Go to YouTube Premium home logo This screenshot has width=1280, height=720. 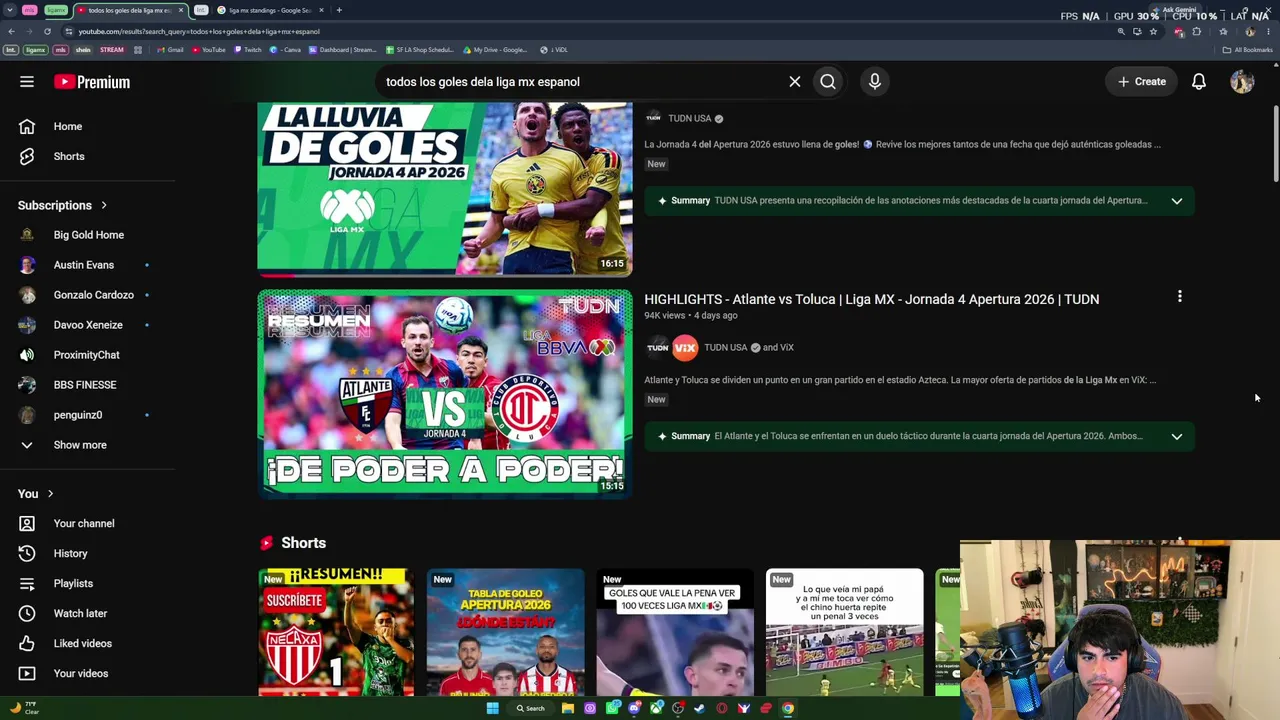point(92,82)
